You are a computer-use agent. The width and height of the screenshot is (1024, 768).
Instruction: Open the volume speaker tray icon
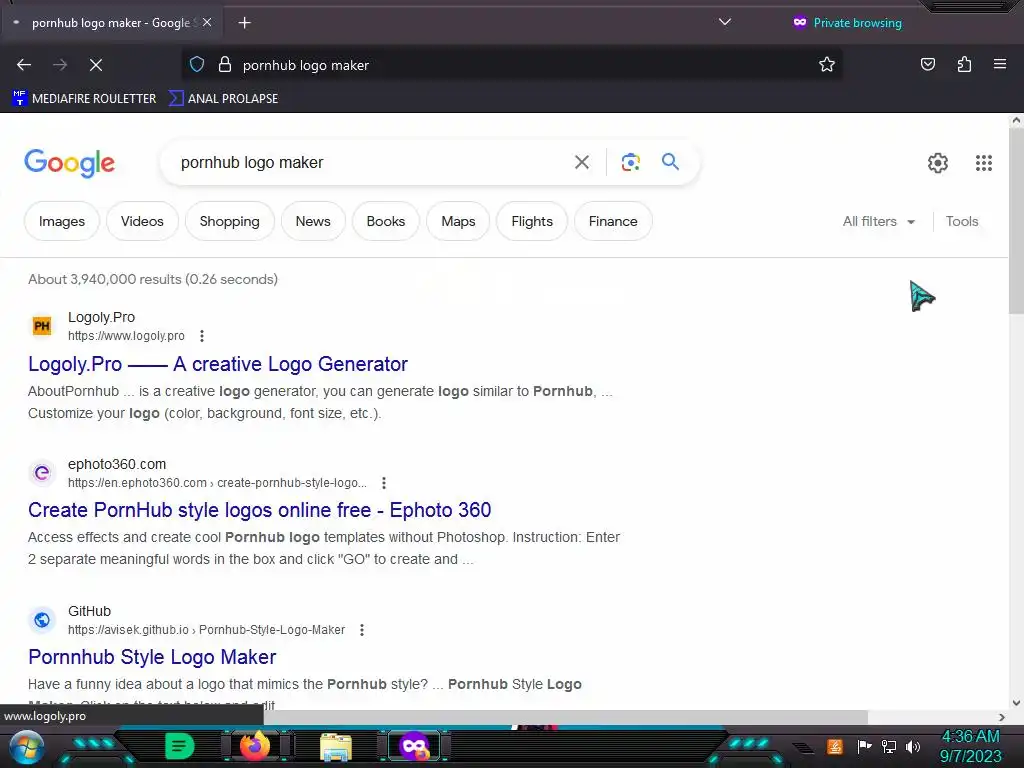912,746
